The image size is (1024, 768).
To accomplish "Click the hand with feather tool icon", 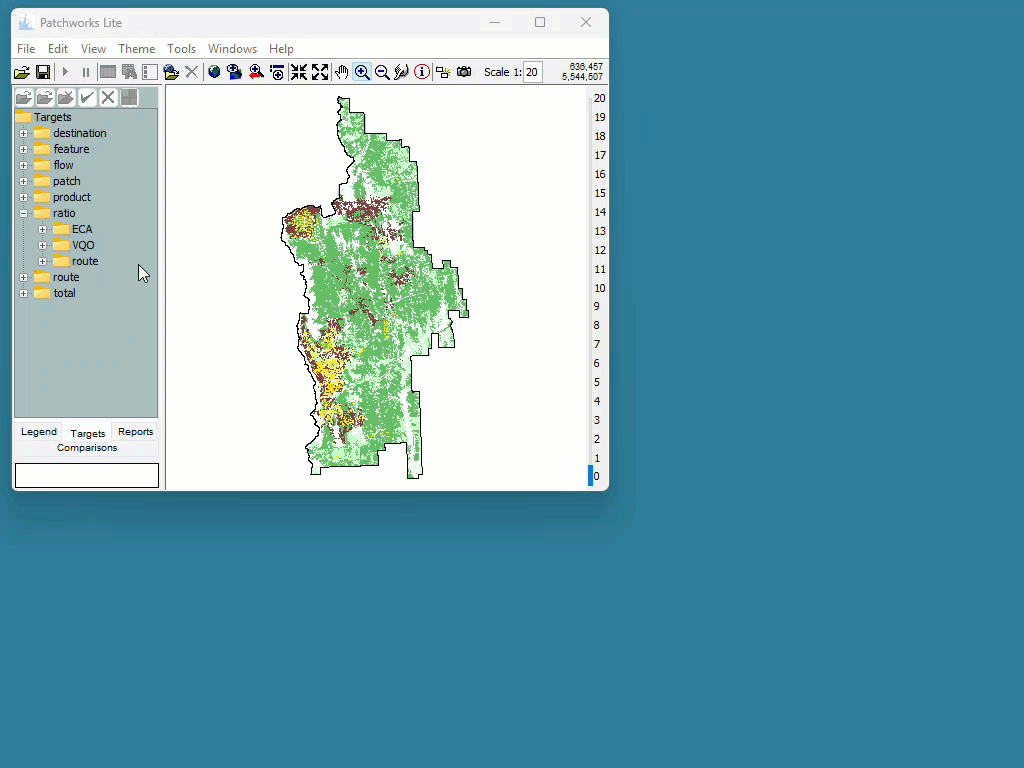I will (x=402, y=72).
